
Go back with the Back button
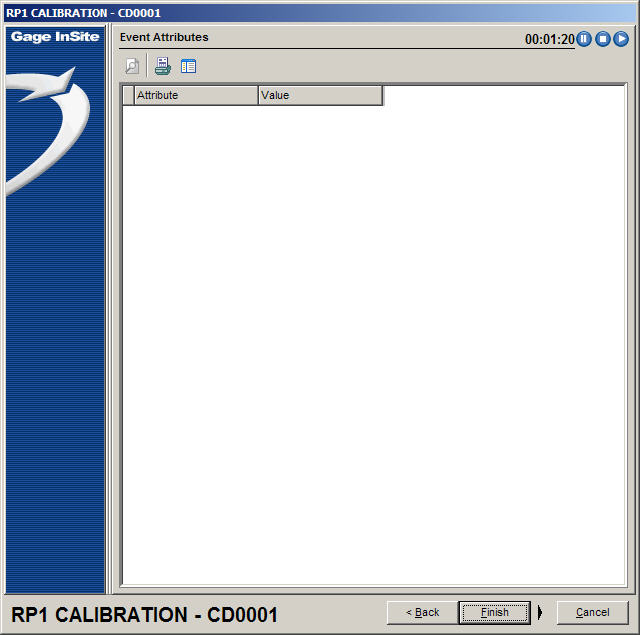422,612
